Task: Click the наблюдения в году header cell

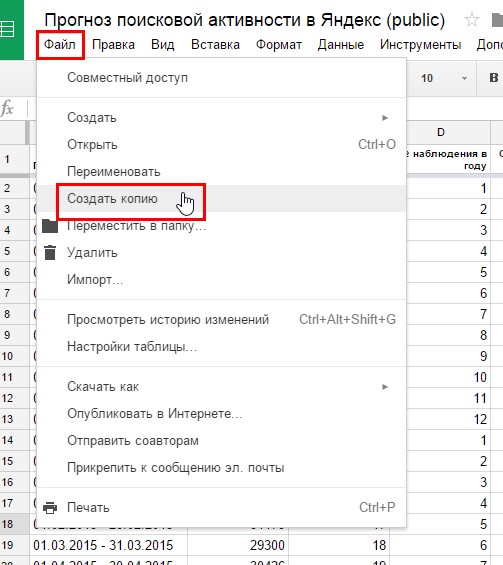Action: [448, 160]
